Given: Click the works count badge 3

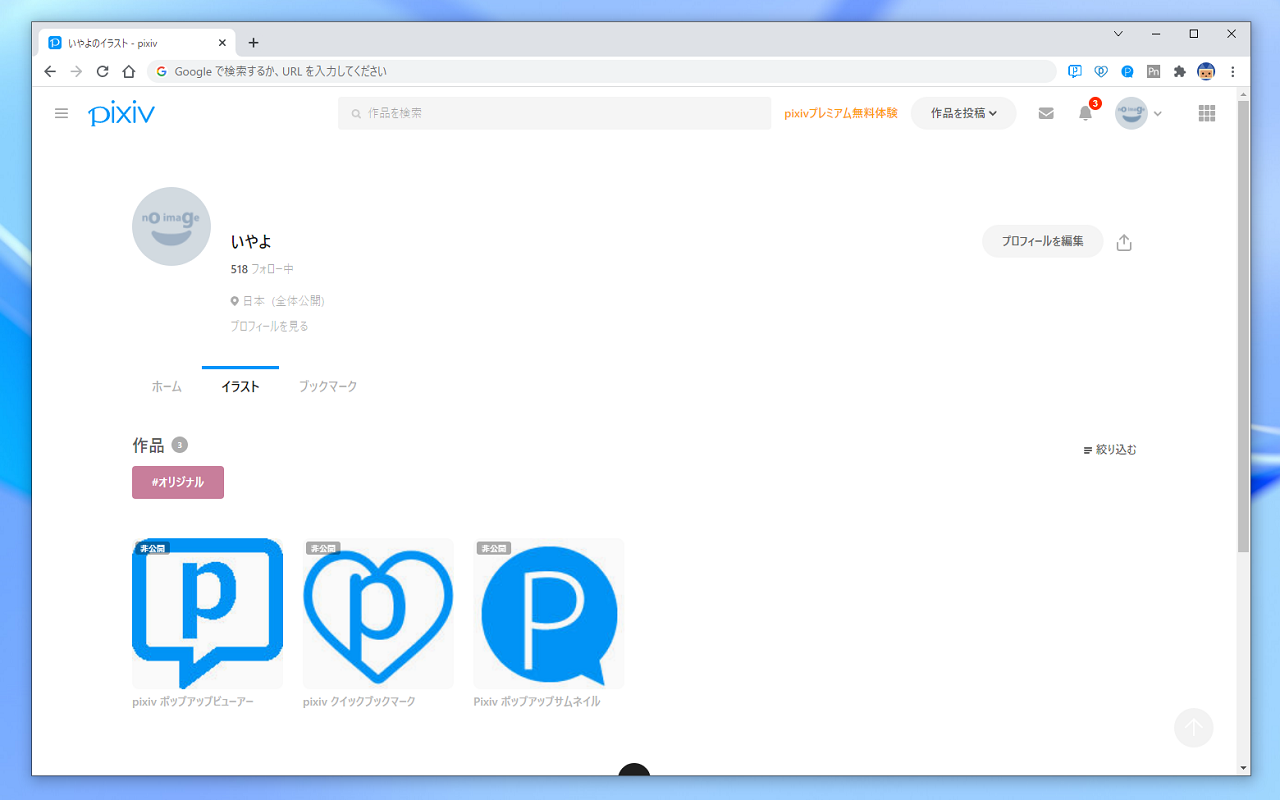Looking at the screenshot, I should tap(179, 445).
